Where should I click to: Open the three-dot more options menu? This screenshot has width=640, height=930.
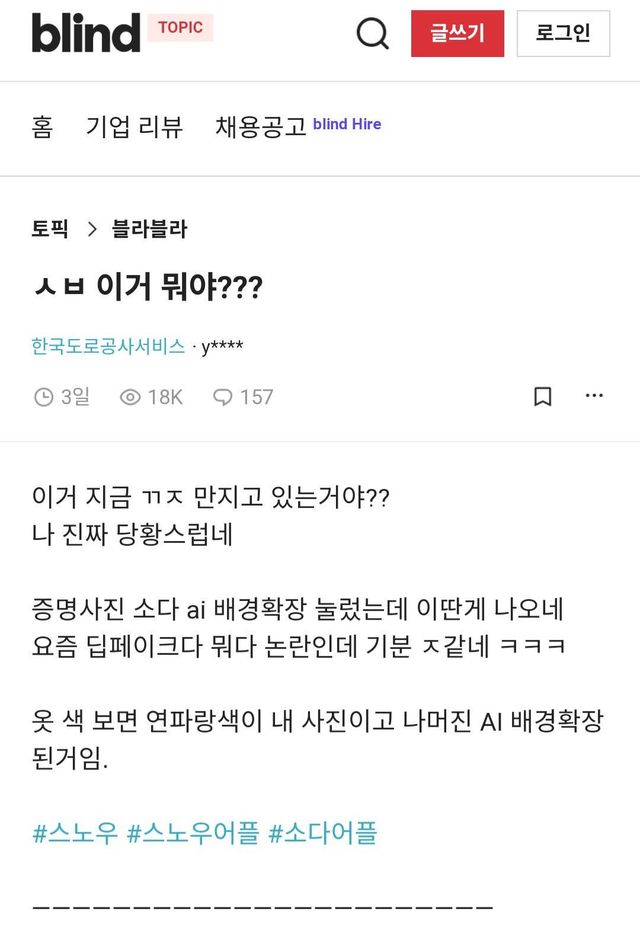[595, 396]
